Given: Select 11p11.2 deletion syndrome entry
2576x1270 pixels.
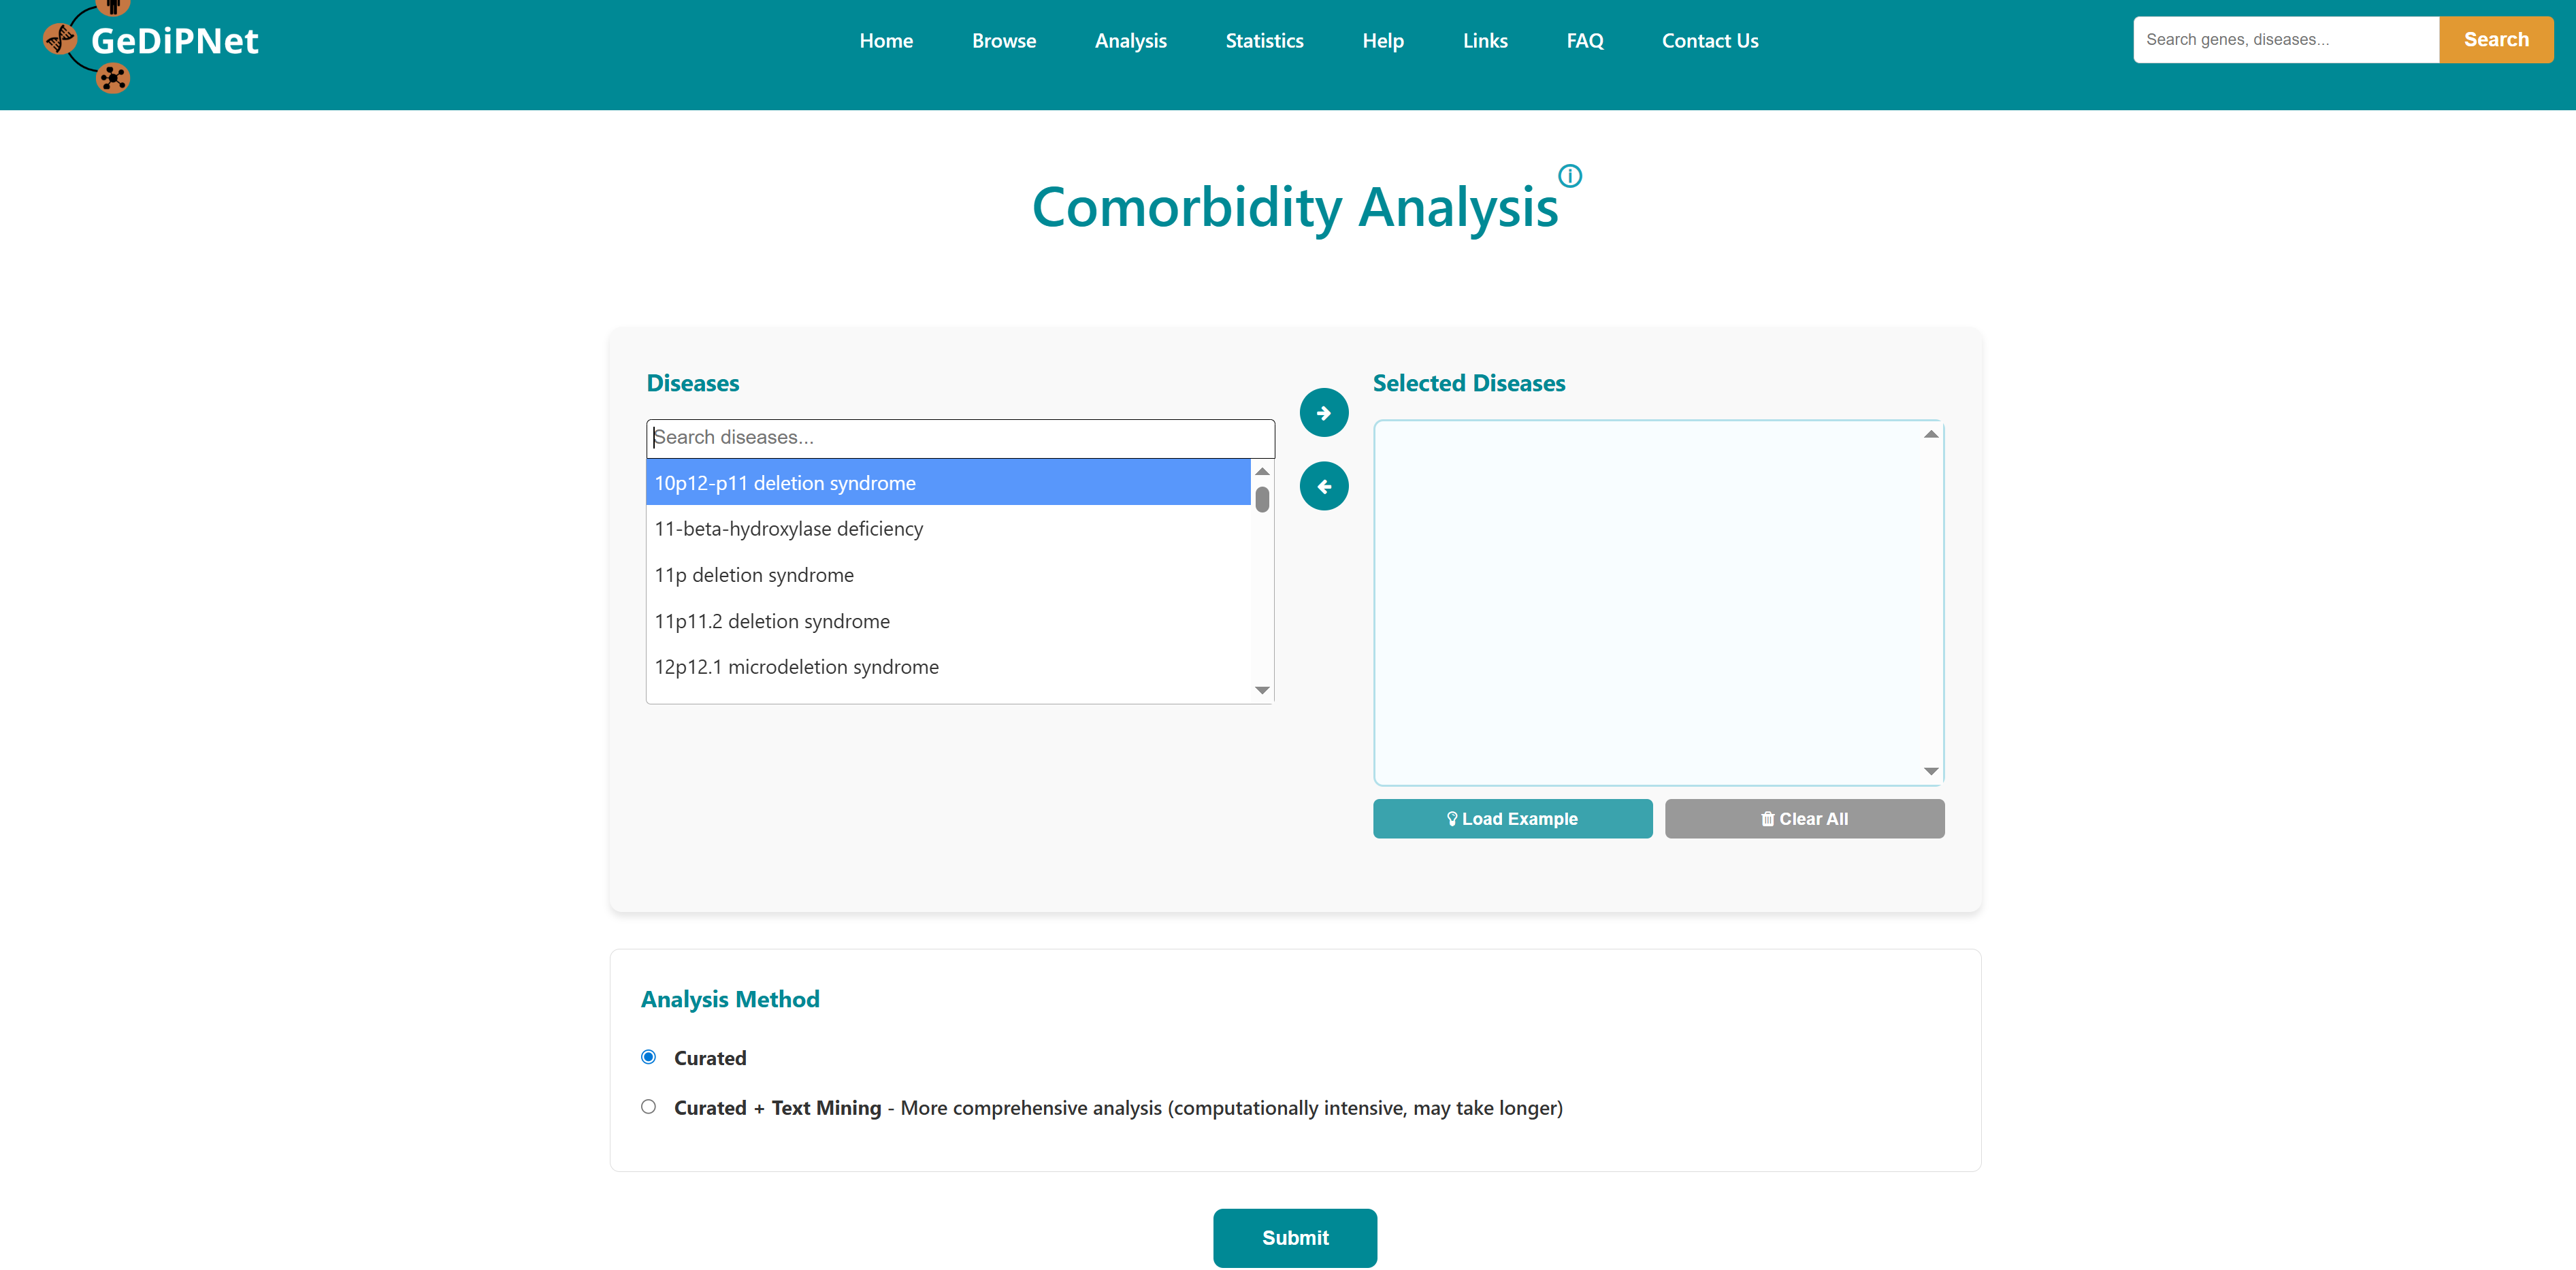Looking at the screenshot, I should tap(771, 621).
